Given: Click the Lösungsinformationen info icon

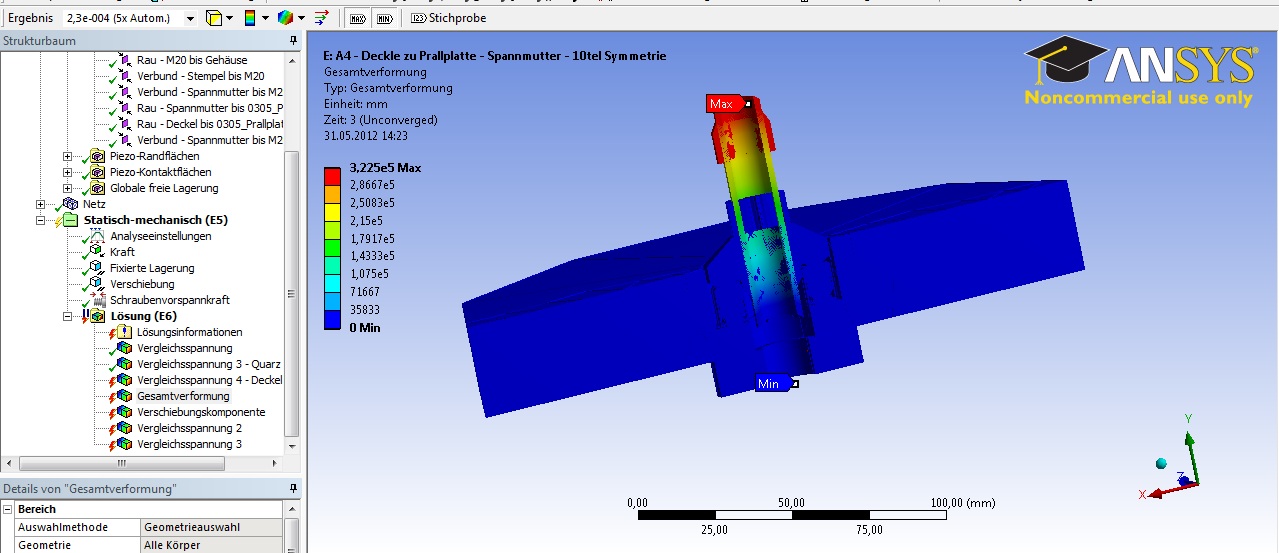Looking at the screenshot, I should 124,332.
